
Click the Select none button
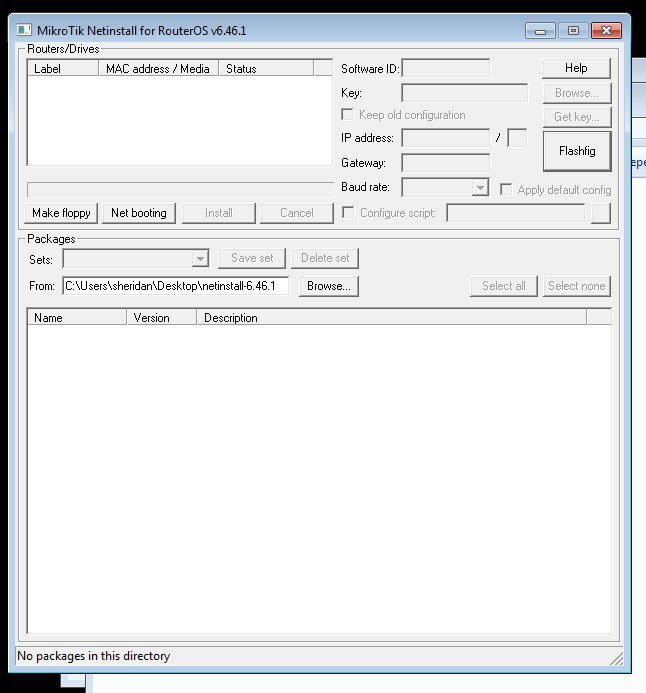577,286
